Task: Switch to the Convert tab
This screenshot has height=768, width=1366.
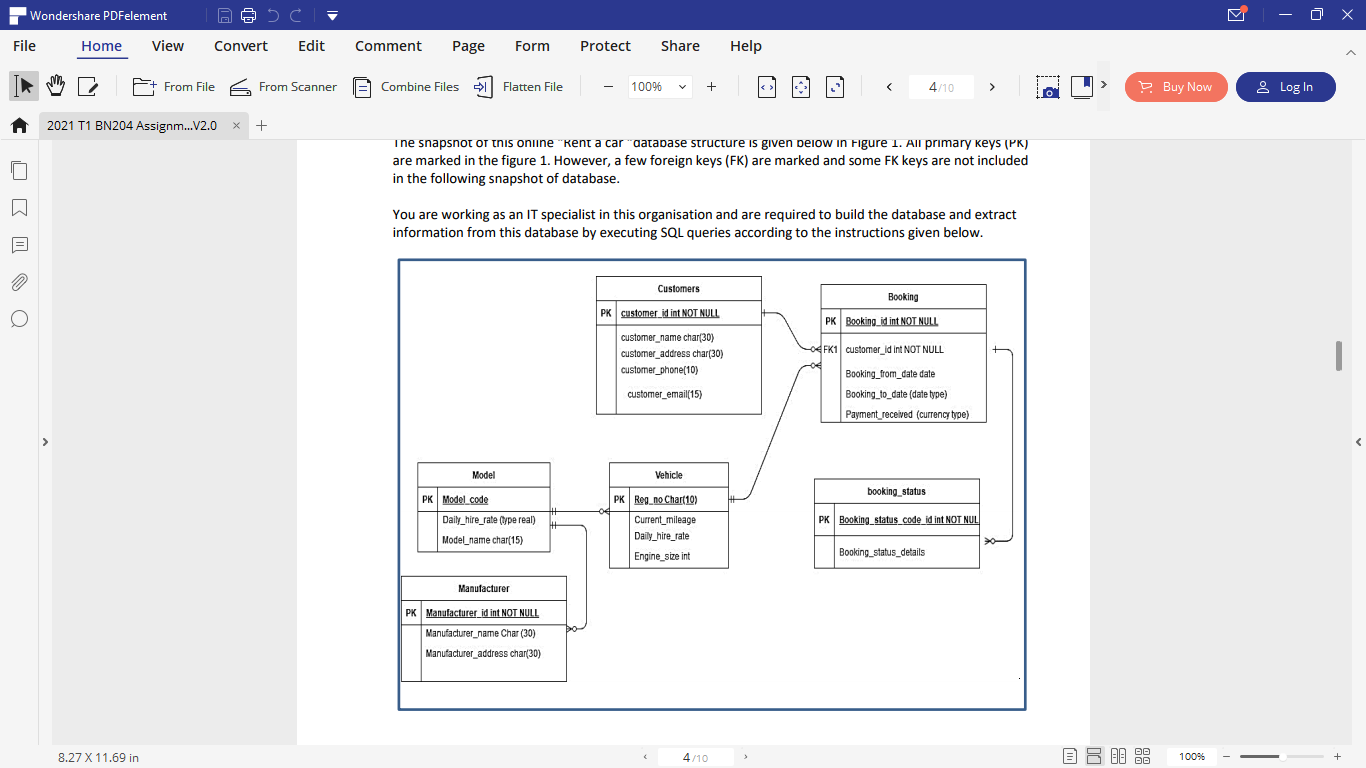Action: 241,46
